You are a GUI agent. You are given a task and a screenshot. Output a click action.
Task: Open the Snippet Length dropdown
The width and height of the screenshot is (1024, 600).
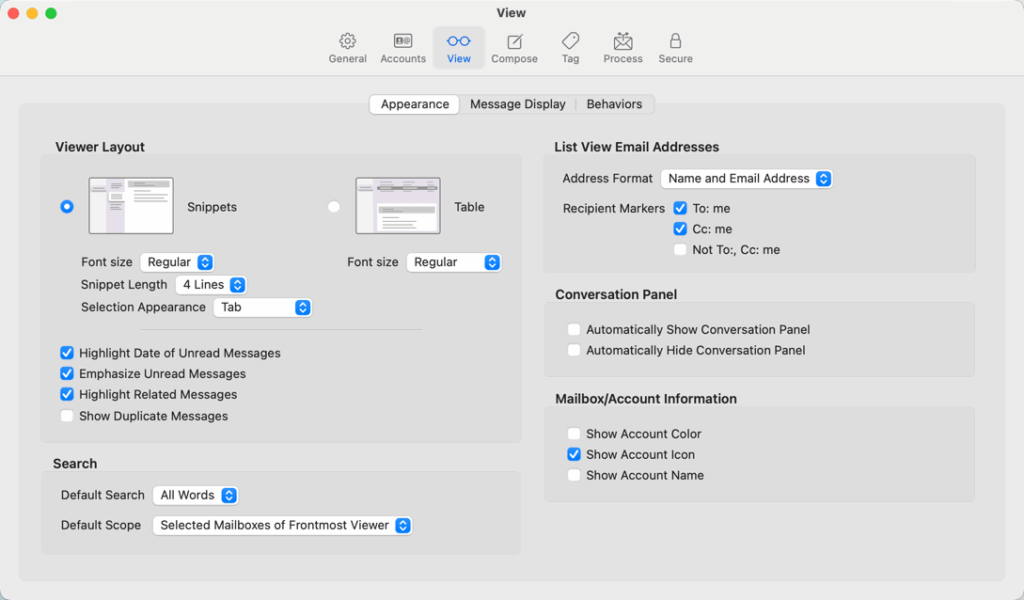click(x=211, y=285)
